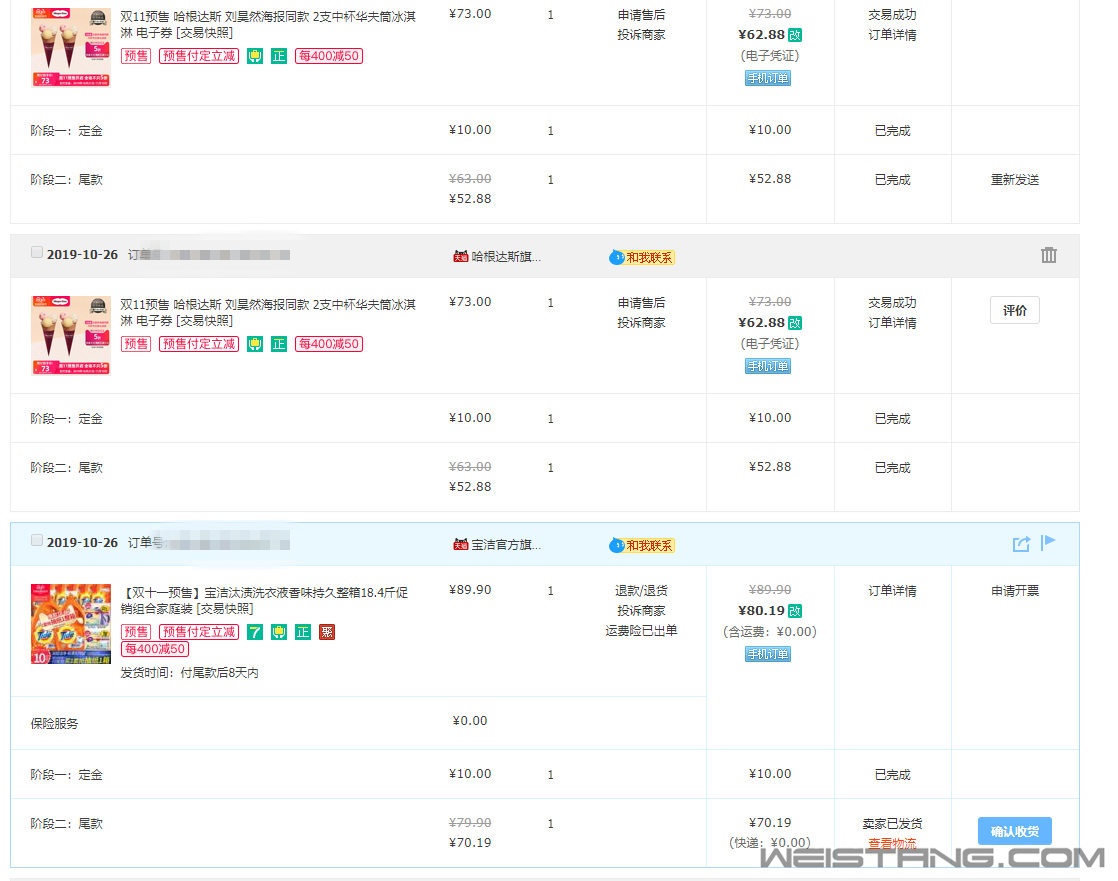Select checkbox for 哈根达斯 order dated 2019-10-26
This screenshot has height=881, width=1118.
pyautogui.click(x=37, y=252)
